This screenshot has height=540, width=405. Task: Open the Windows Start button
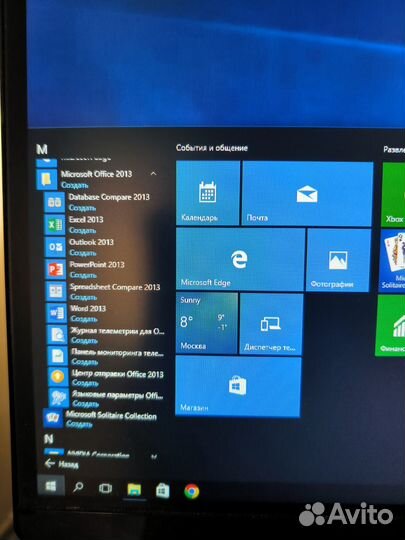(x=51, y=486)
